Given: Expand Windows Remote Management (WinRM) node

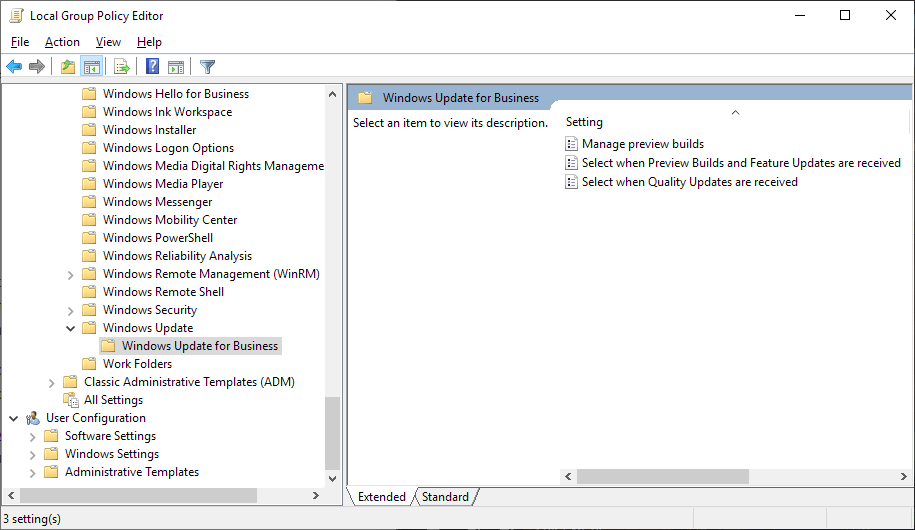Looking at the screenshot, I should tap(71, 274).
